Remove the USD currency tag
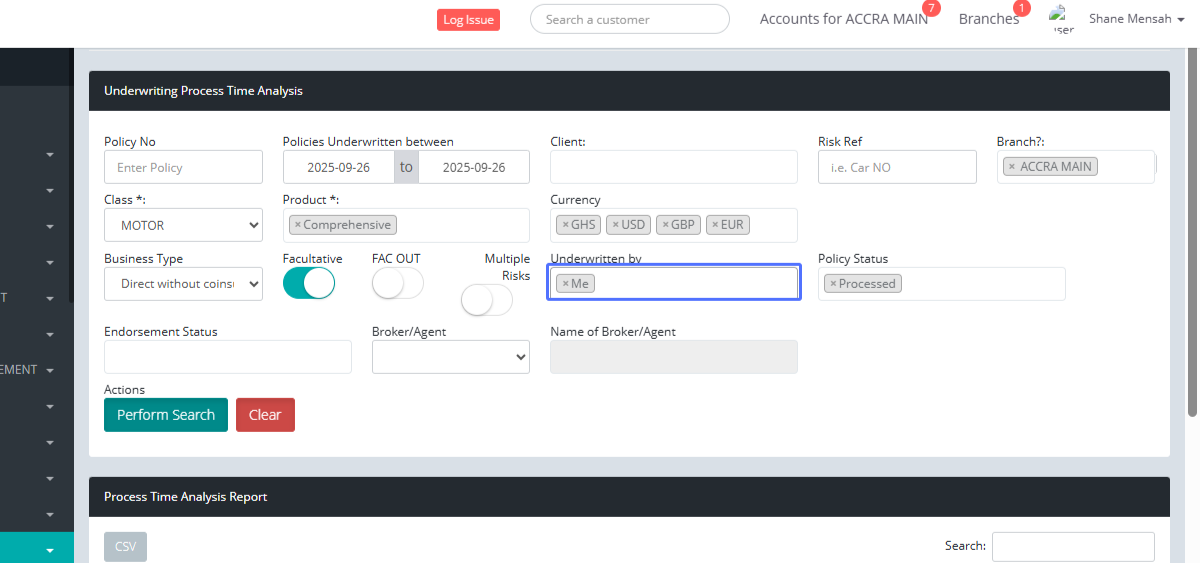The height and width of the screenshot is (563, 1200). [x=615, y=225]
